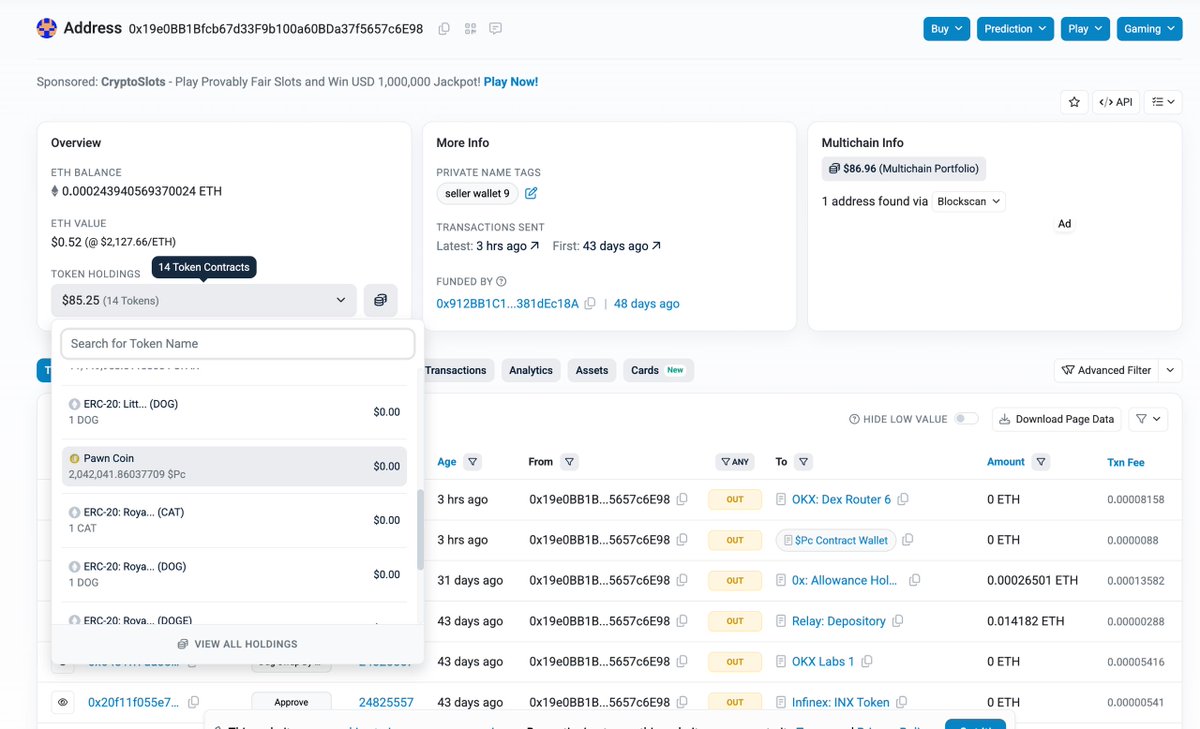Image resolution: width=1200 pixels, height=729 pixels.
Task: Sort by the Age column header
Action: tap(447, 462)
